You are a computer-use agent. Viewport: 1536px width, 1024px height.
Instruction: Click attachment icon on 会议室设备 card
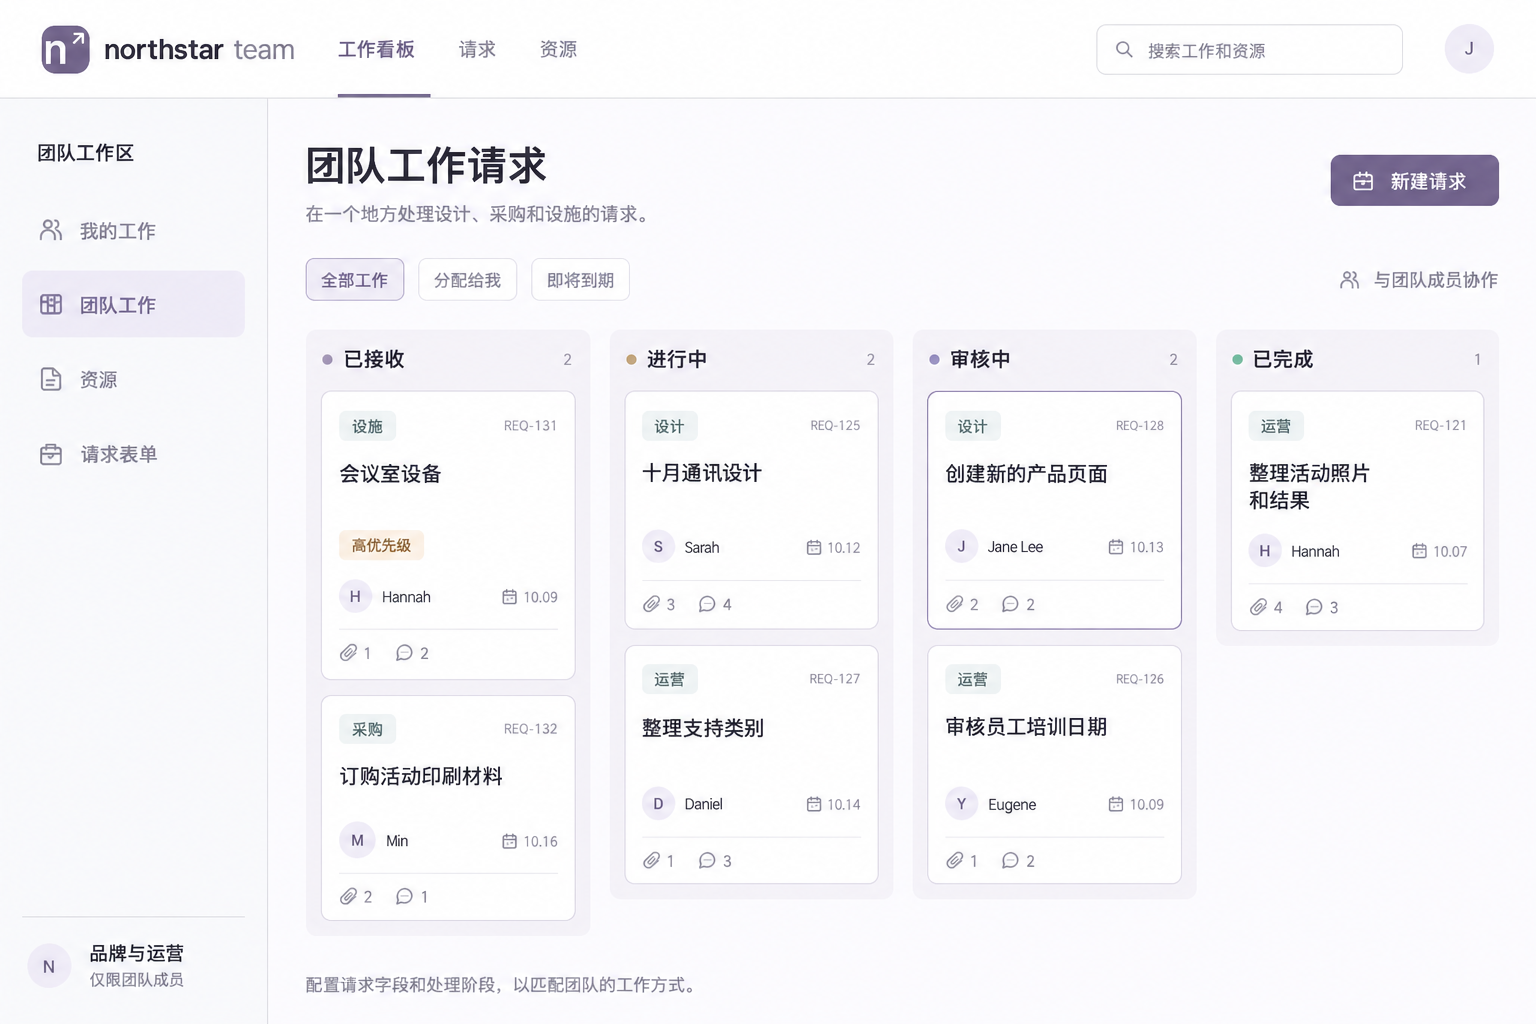point(348,653)
